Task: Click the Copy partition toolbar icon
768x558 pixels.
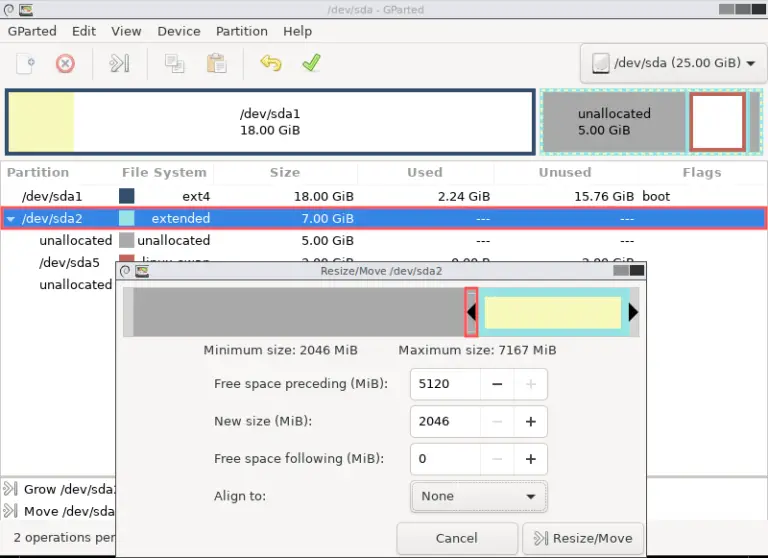Action: [175, 63]
